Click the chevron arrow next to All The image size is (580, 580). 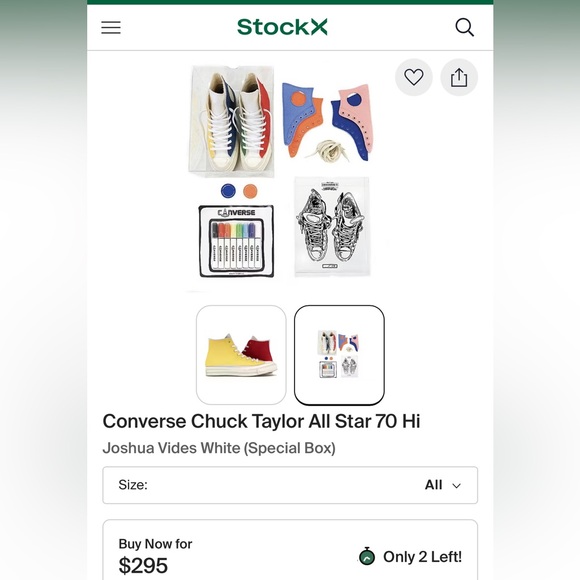(x=457, y=485)
